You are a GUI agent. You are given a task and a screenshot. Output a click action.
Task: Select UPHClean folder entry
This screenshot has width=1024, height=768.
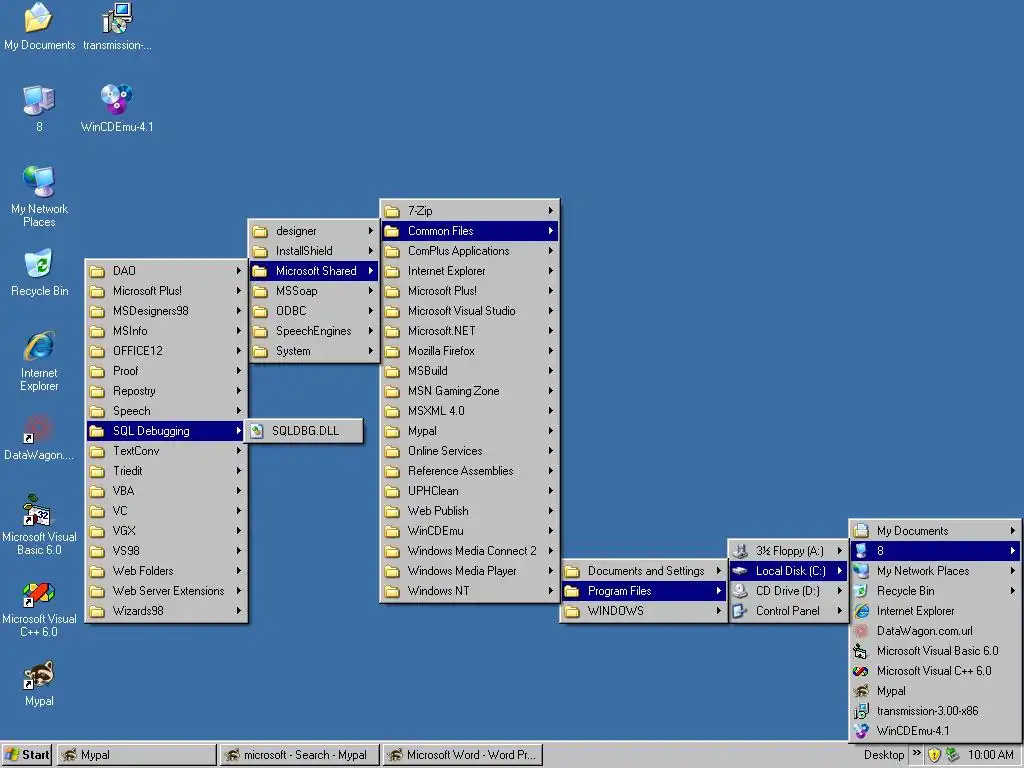tap(469, 491)
